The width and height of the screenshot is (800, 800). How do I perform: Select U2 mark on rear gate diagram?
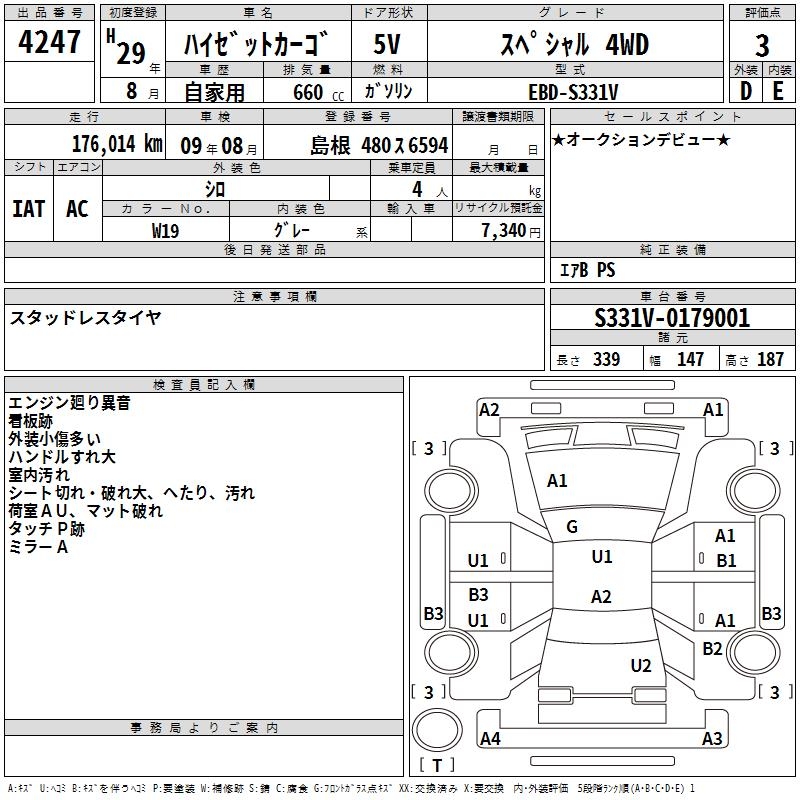(x=641, y=665)
